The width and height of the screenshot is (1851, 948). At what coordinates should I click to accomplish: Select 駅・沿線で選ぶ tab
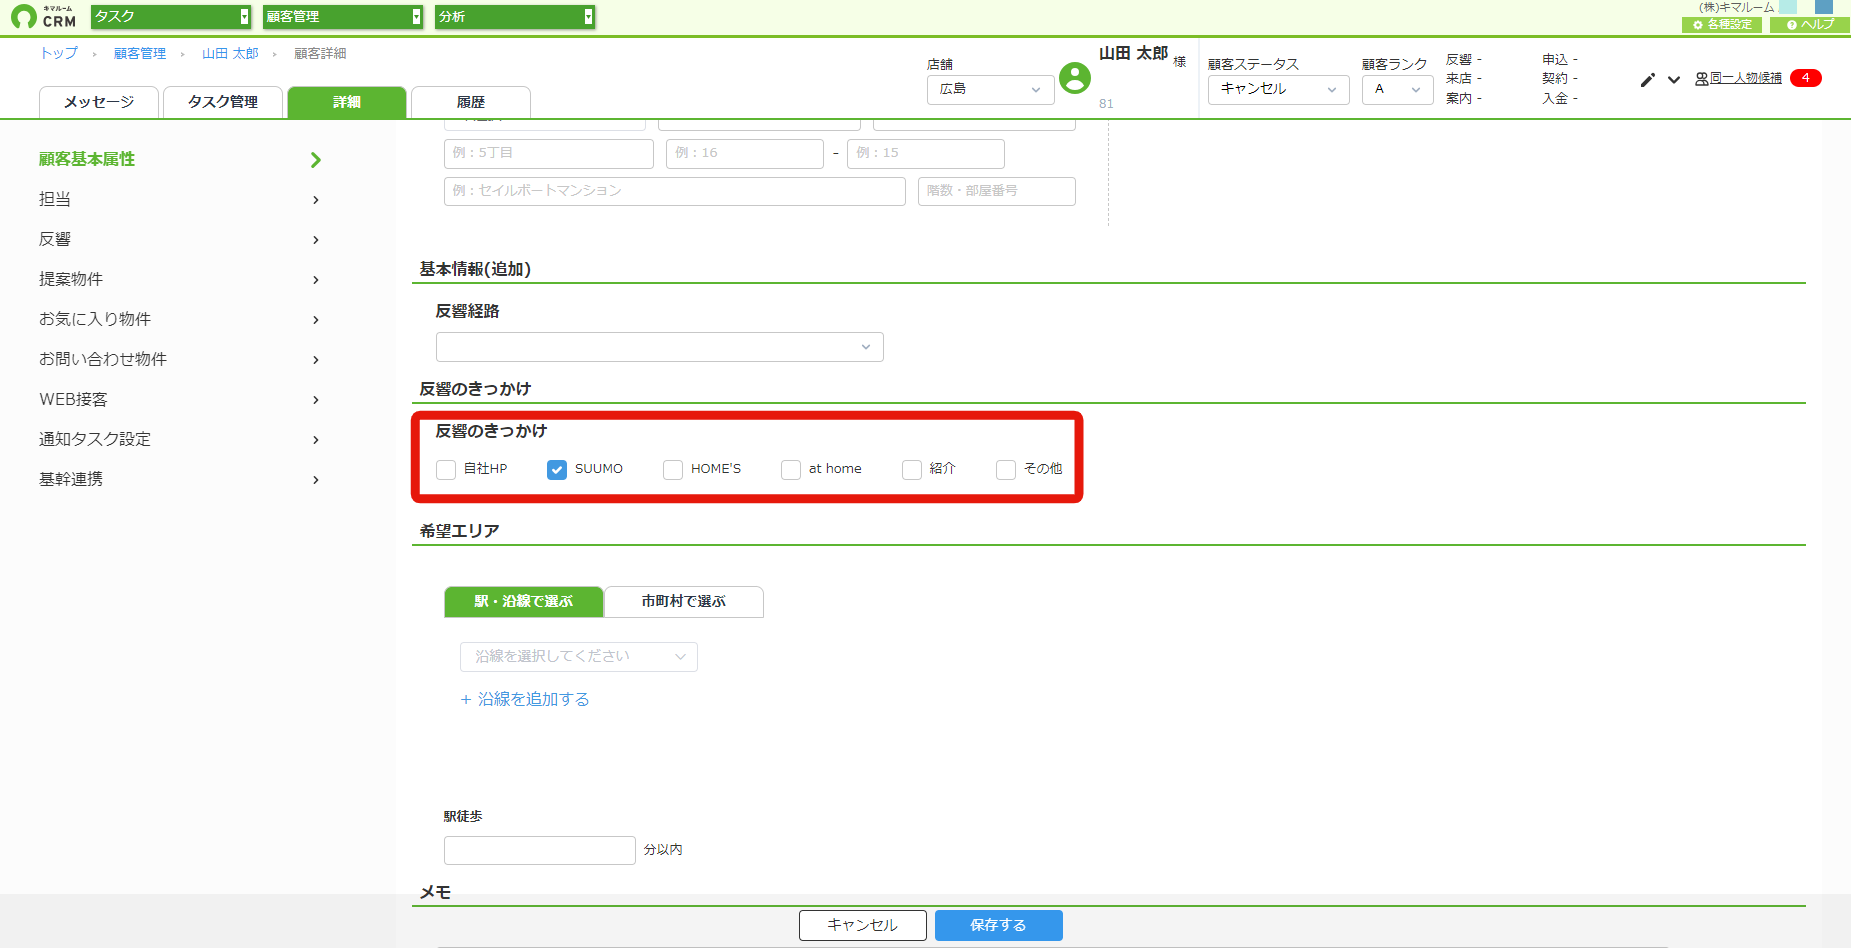[524, 602]
